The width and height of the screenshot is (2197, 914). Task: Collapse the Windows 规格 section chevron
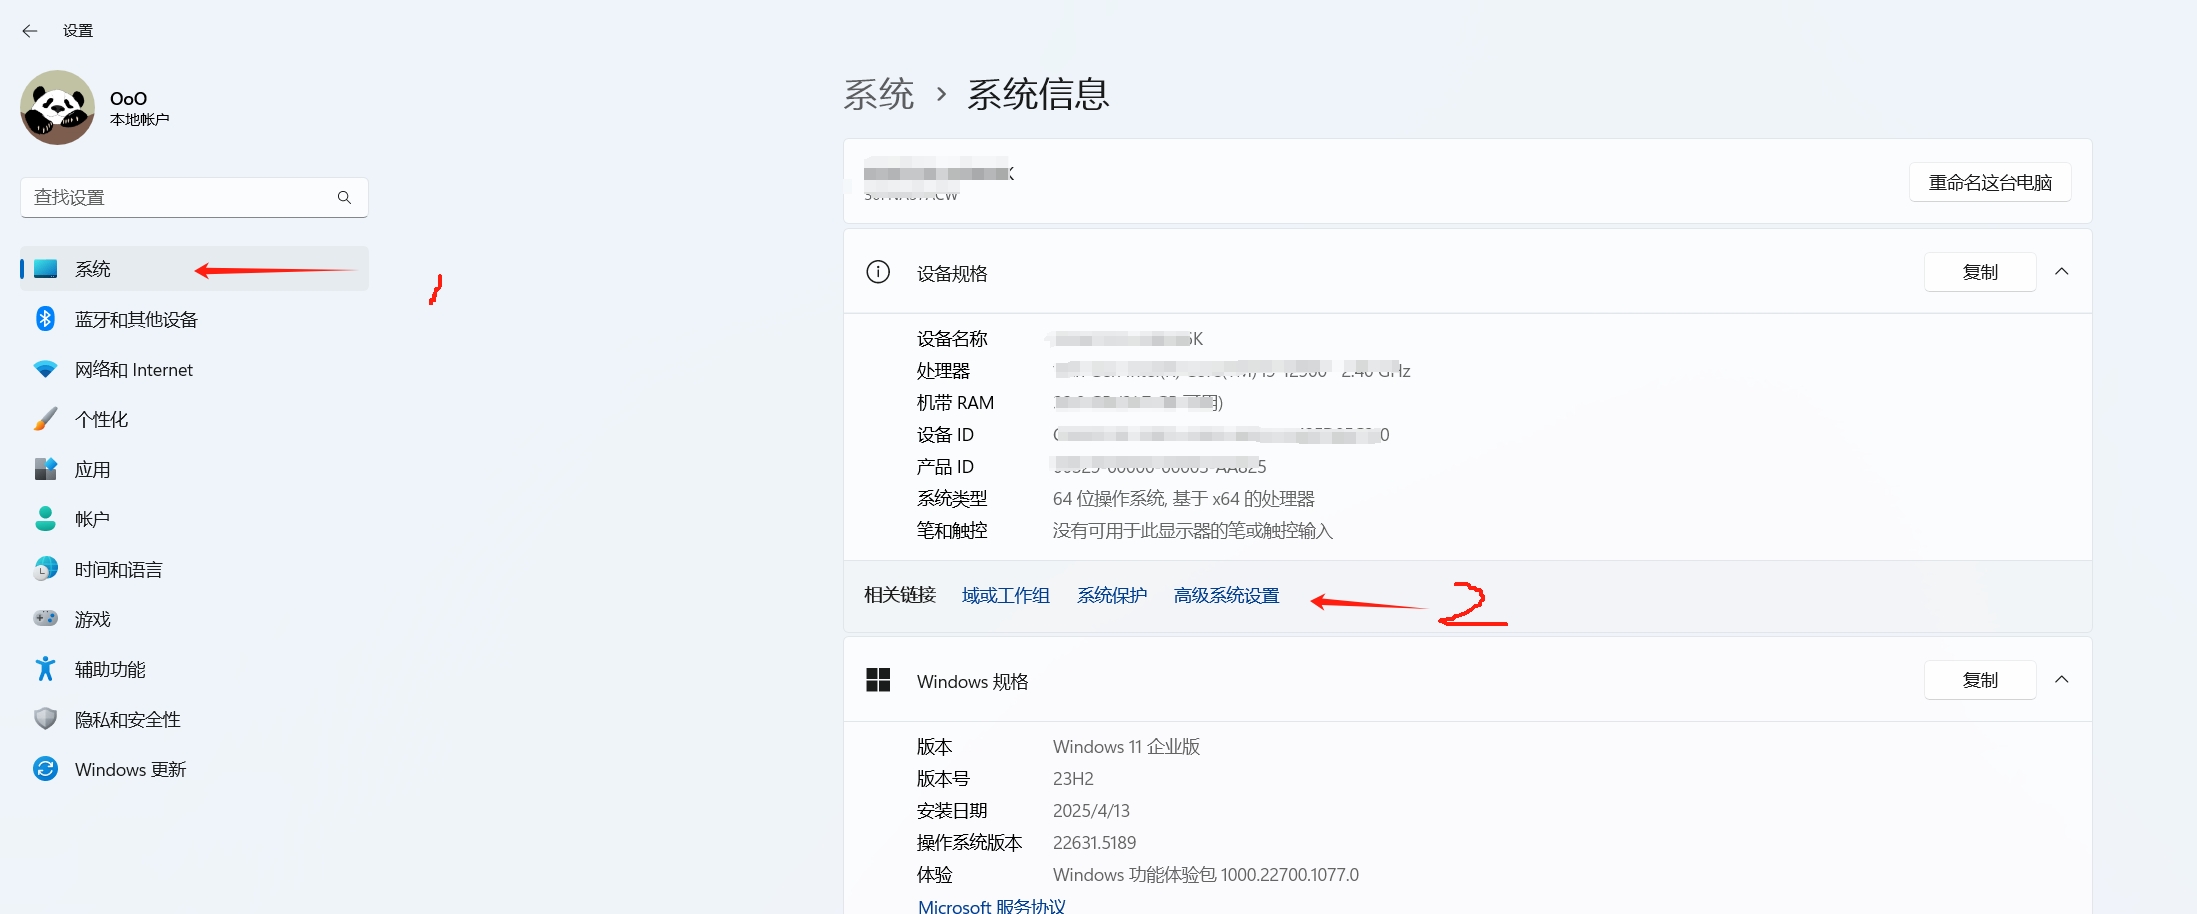coord(2061,680)
